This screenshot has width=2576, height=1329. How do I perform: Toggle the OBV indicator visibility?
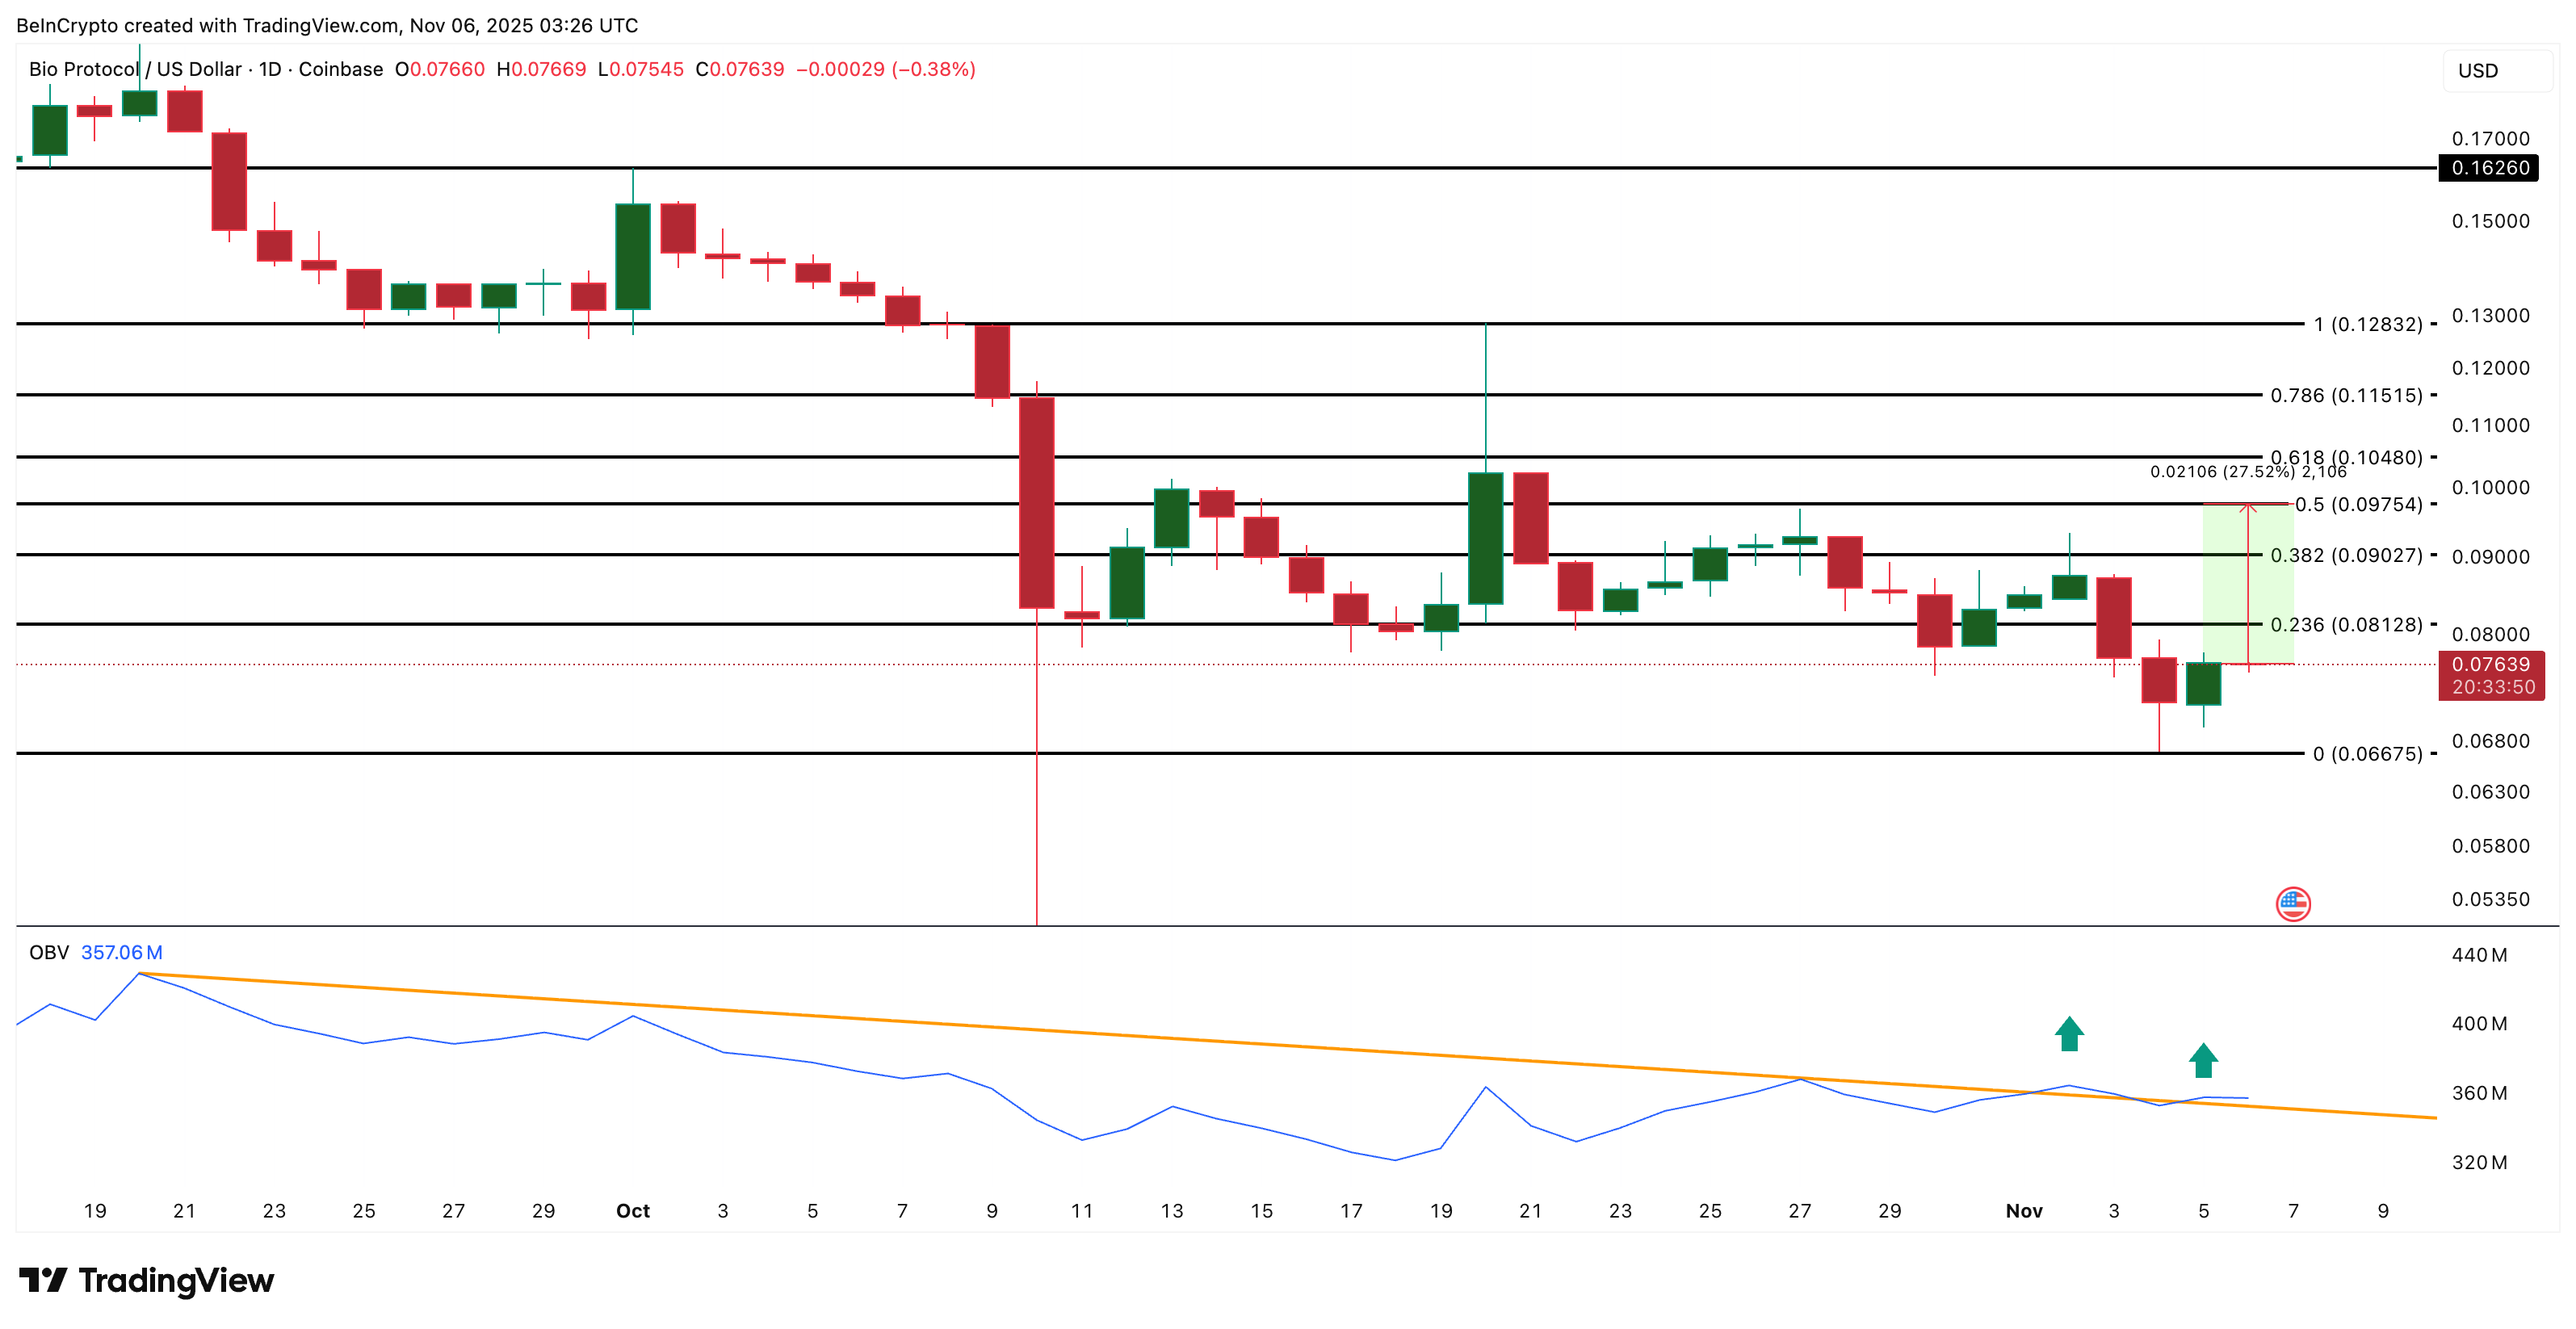[x=50, y=953]
